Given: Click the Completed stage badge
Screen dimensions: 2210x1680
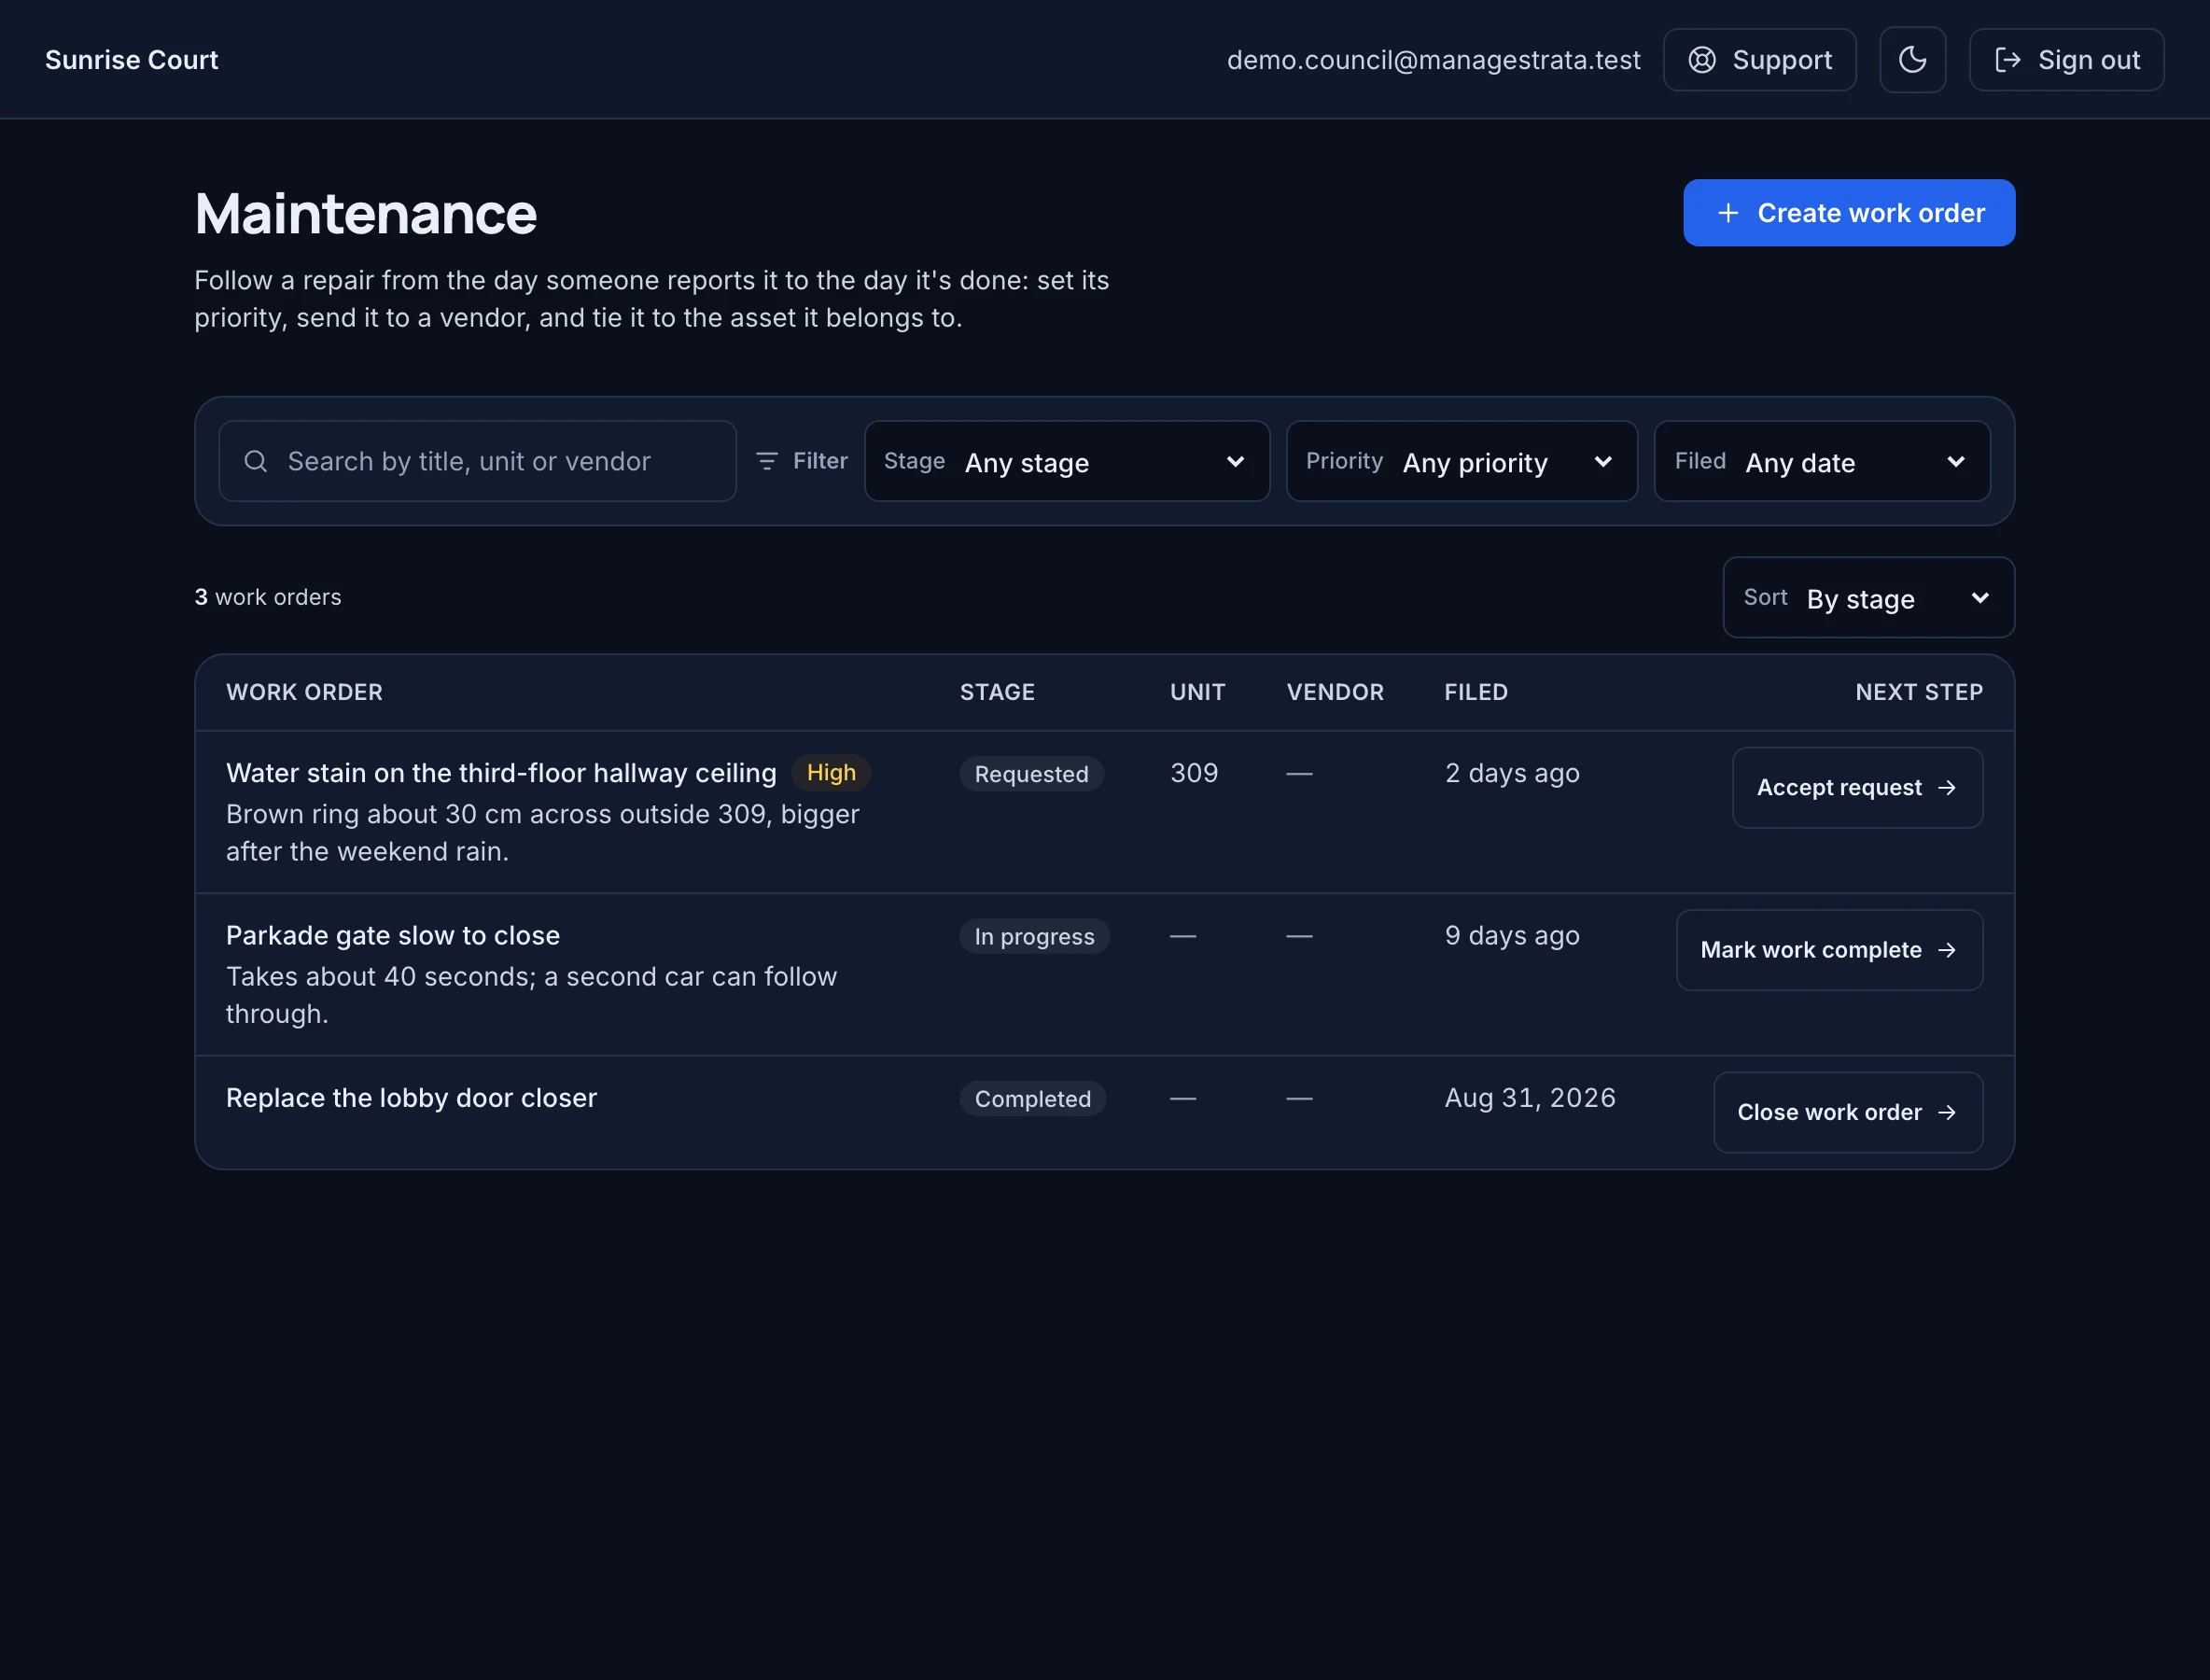Looking at the screenshot, I should point(1032,1099).
